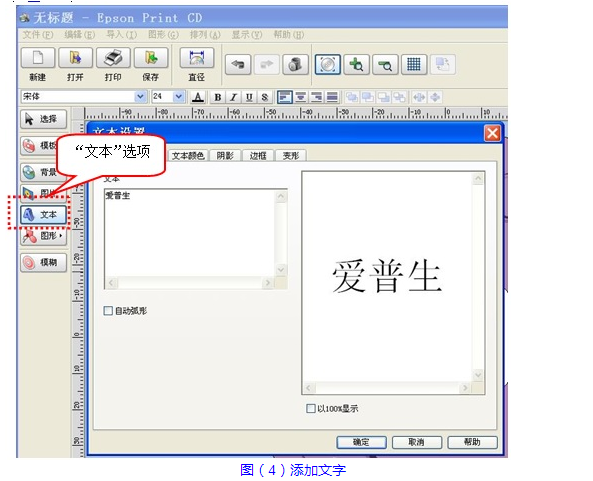Click the 打印 (Print) toolbar icon

pyautogui.click(x=113, y=58)
